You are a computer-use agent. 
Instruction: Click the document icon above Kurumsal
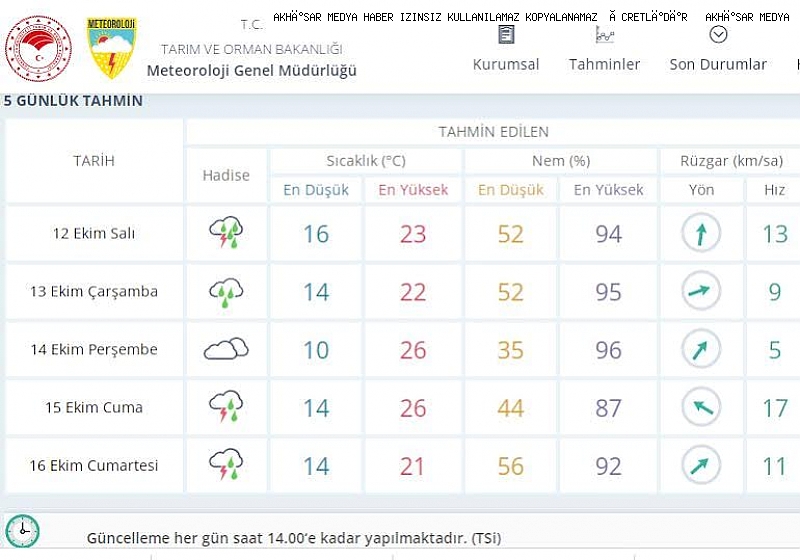point(506,35)
